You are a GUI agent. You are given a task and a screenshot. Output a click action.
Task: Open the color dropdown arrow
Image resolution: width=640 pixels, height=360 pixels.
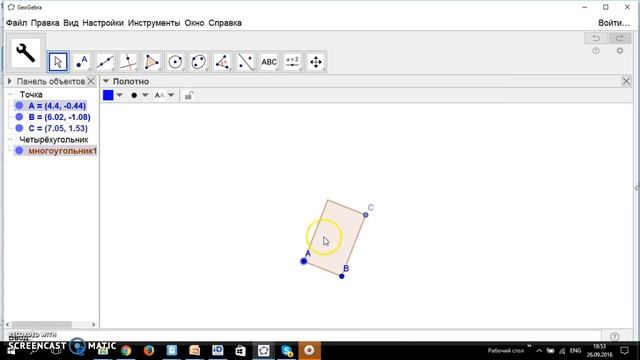[120, 95]
